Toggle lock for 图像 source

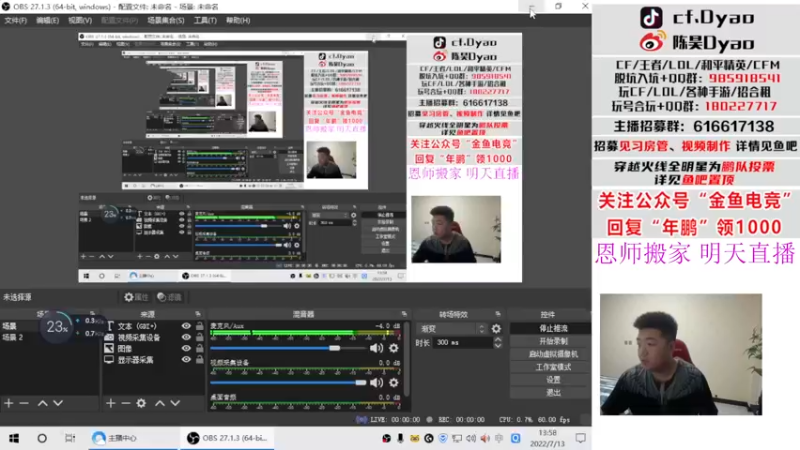coord(199,348)
